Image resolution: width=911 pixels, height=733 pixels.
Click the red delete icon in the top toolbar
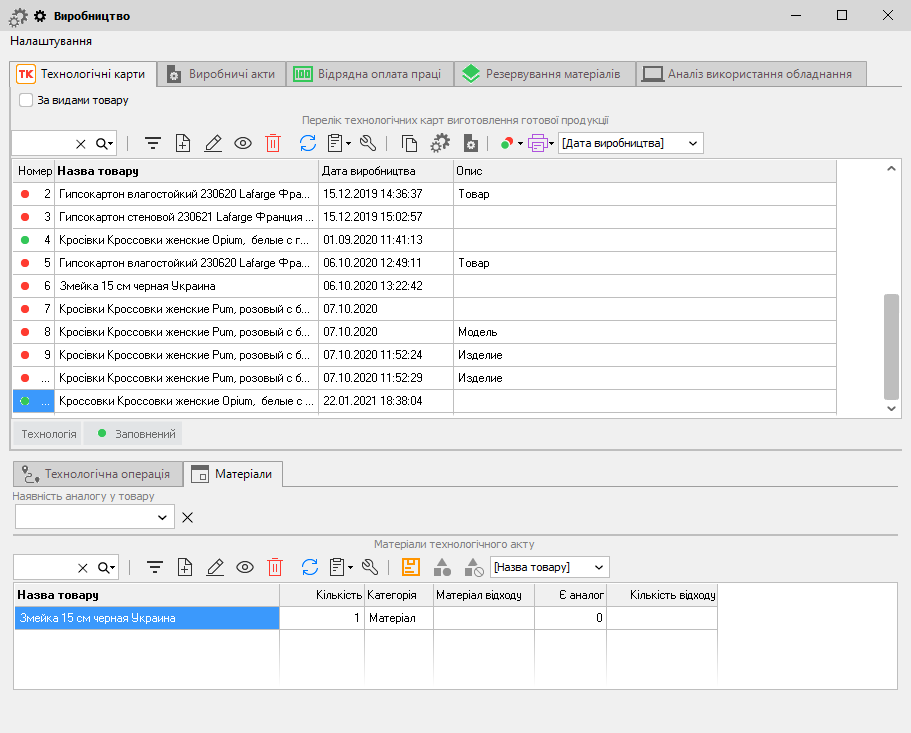click(273, 143)
